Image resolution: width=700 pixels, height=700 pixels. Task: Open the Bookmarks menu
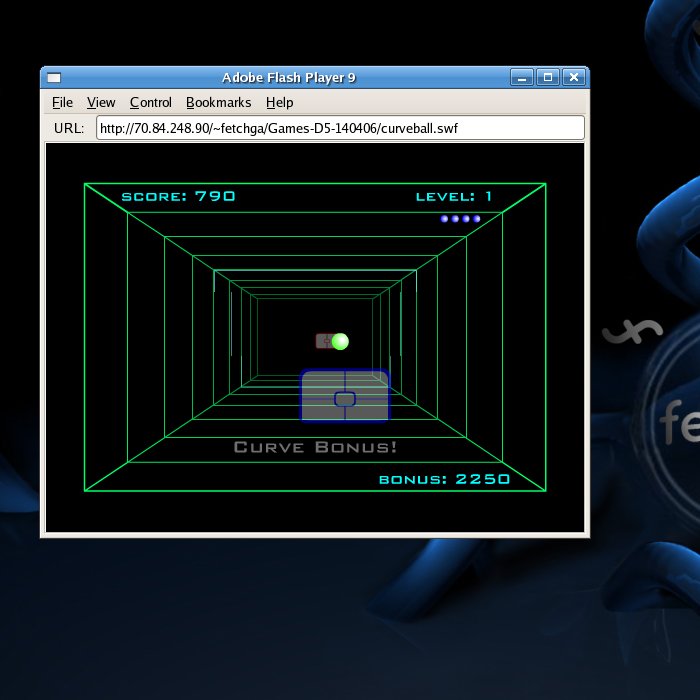(218, 103)
